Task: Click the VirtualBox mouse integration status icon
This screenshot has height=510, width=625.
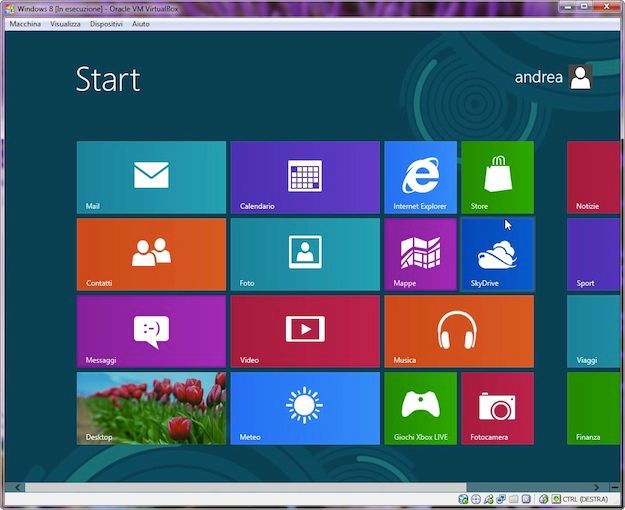Action: pos(544,499)
